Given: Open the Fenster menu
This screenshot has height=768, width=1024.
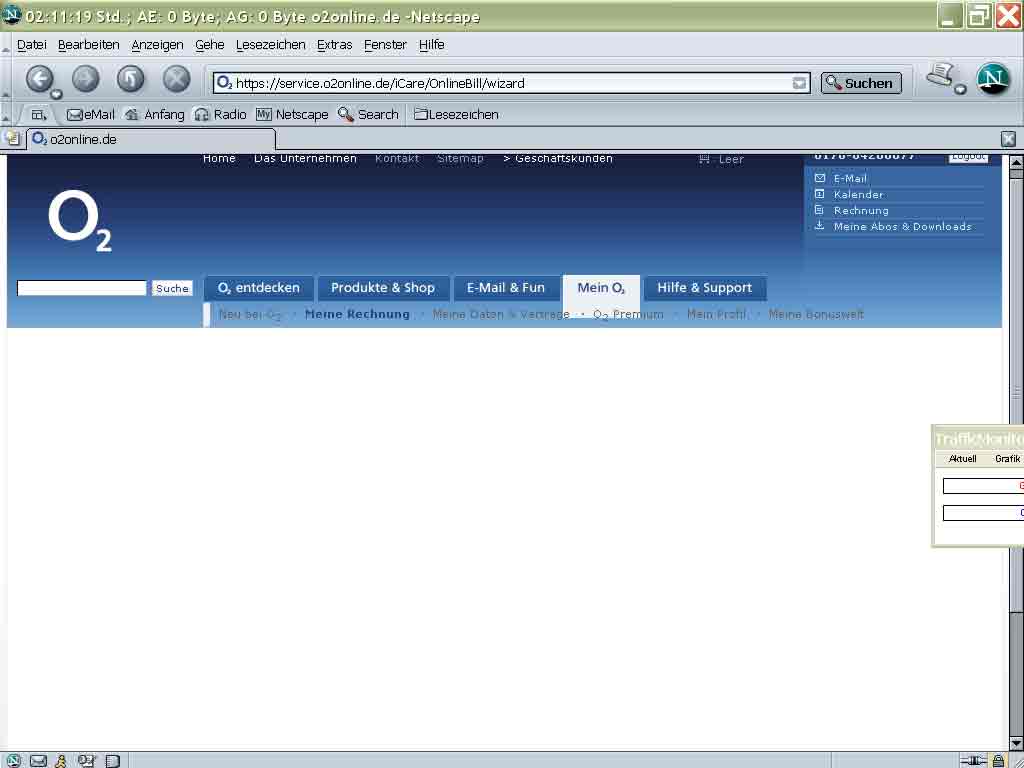Looking at the screenshot, I should coord(385,44).
